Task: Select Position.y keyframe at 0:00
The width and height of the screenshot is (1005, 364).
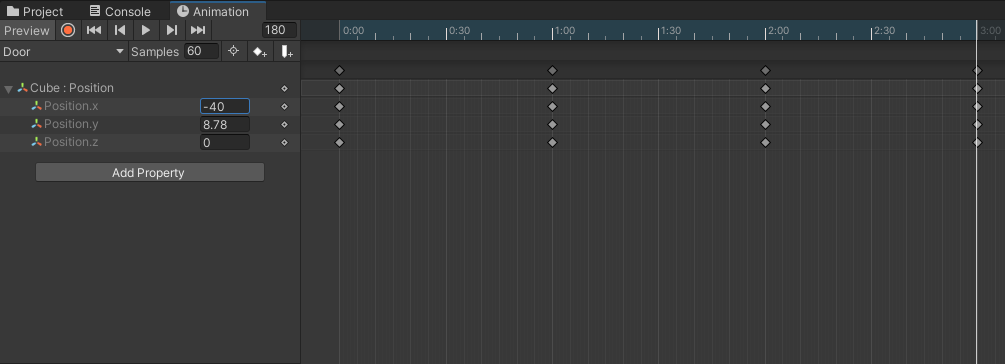Action: 340,124
